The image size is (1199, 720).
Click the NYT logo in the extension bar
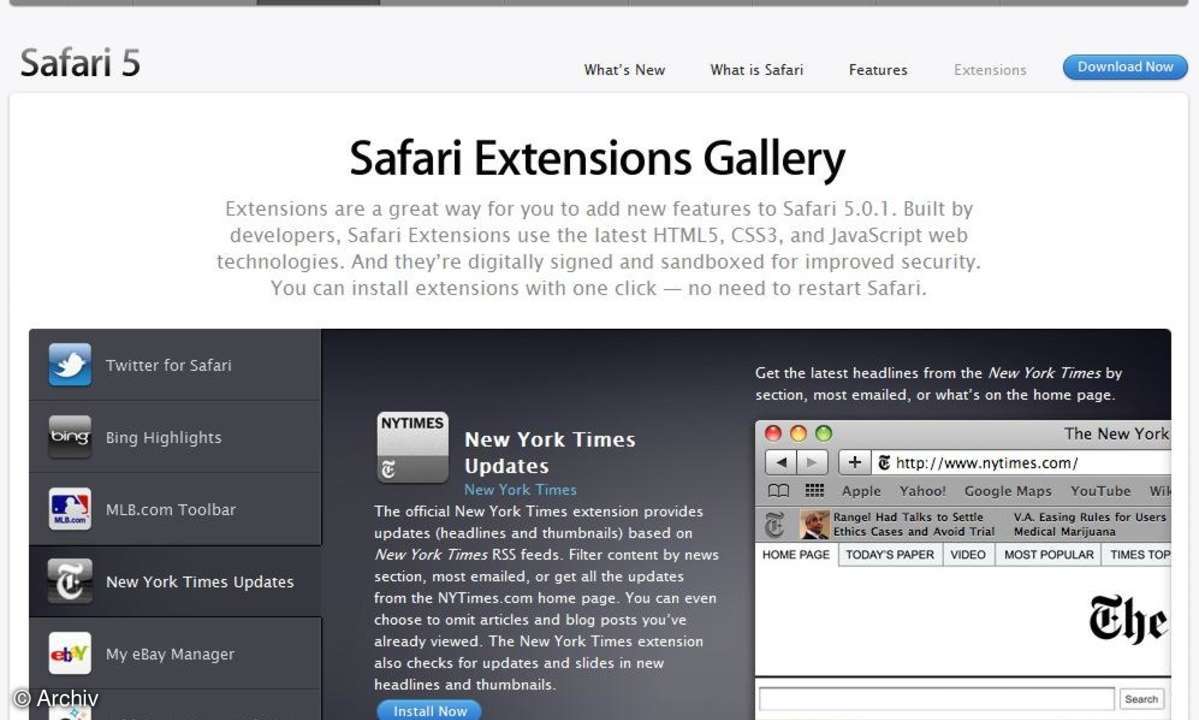[x=775, y=524]
